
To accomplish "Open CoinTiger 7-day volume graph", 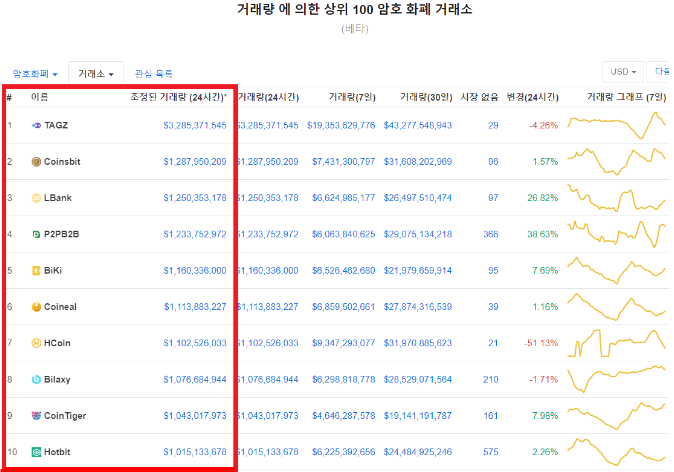I will point(616,416).
